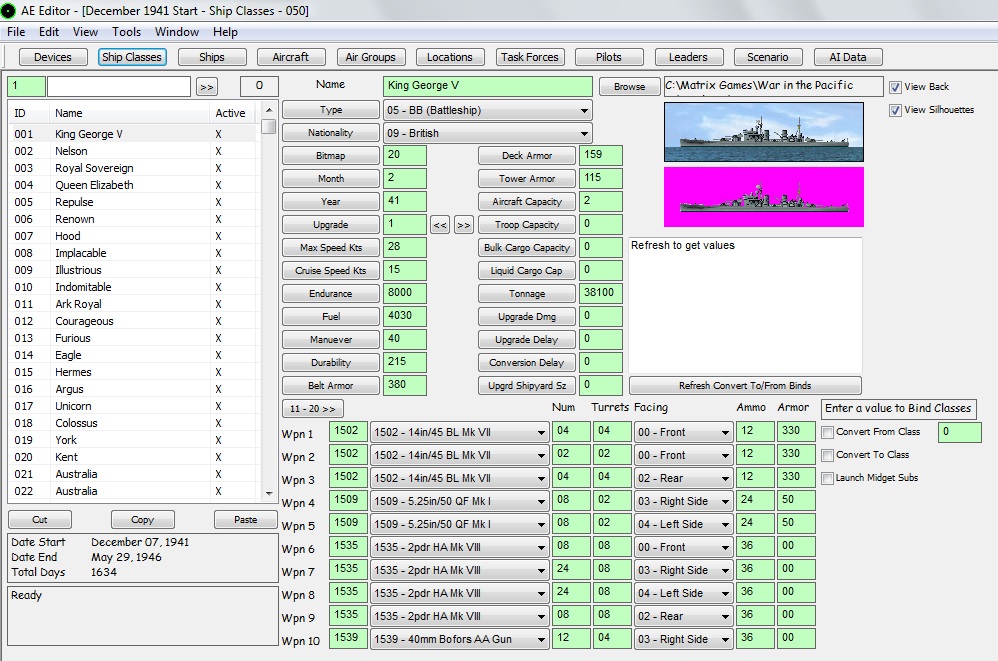The width and height of the screenshot is (998, 661).
Task: Open the Task Forces section
Action: point(530,57)
